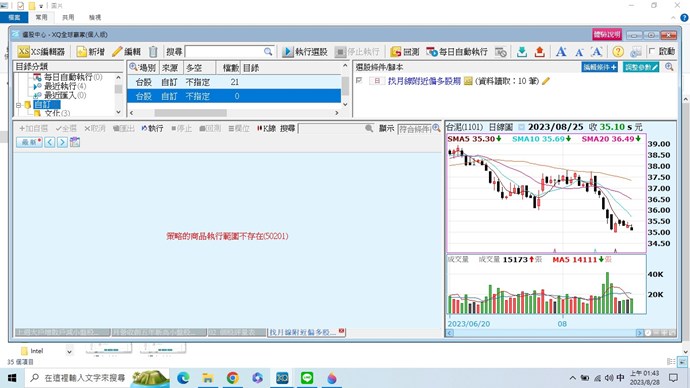Click the zoom icon beside 調整參數
This screenshot has height=388, width=690.
669,67
